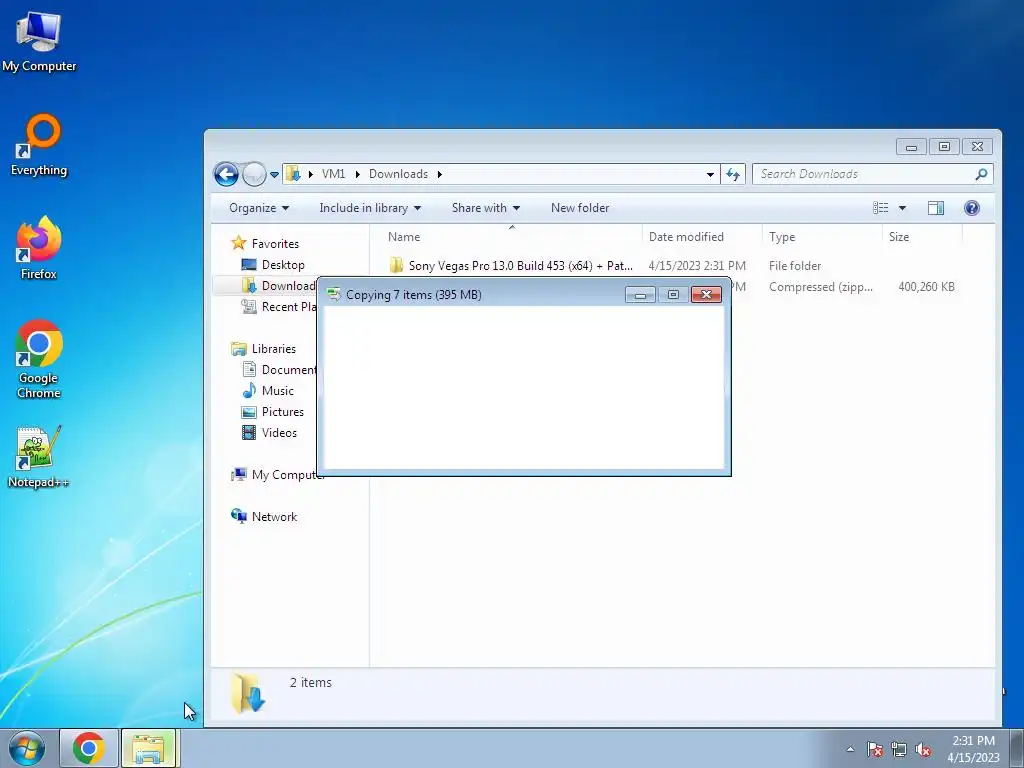The width and height of the screenshot is (1024, 768).
Task: Change view icon in toolbar
Action: (x=880, y=208)
